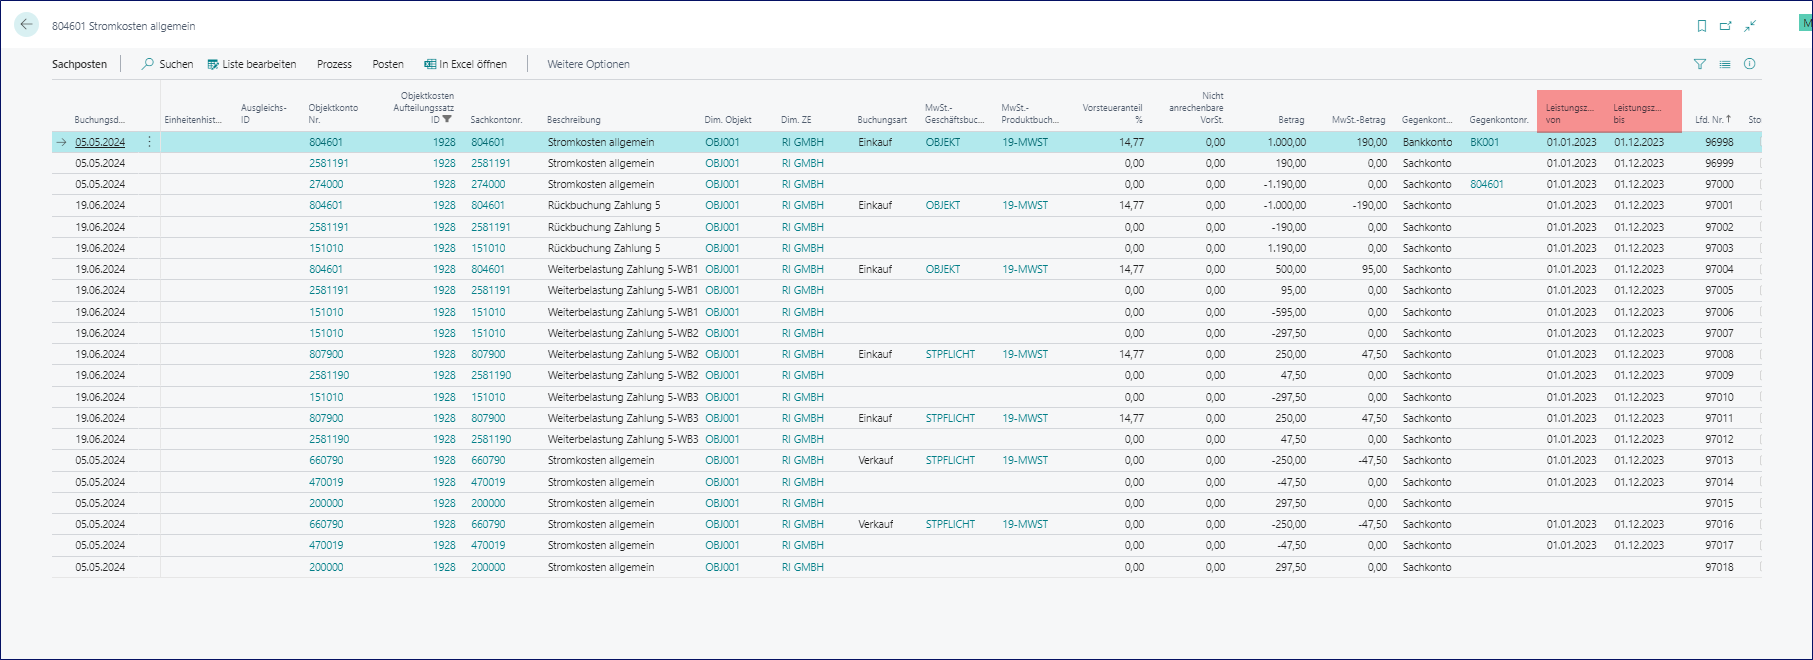Switch layout with the list view icon
This screenshot has height=660, width=1813.
[x=1725, y=64]
